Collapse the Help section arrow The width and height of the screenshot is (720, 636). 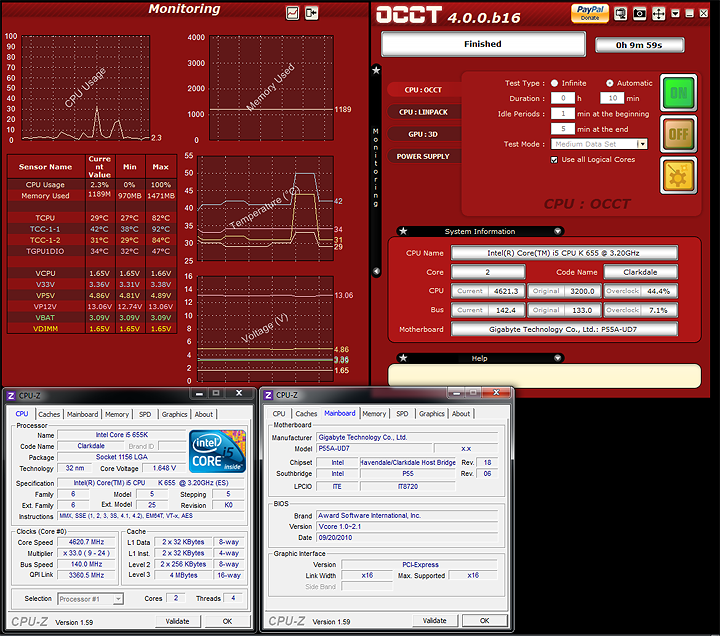pos(557,358)
